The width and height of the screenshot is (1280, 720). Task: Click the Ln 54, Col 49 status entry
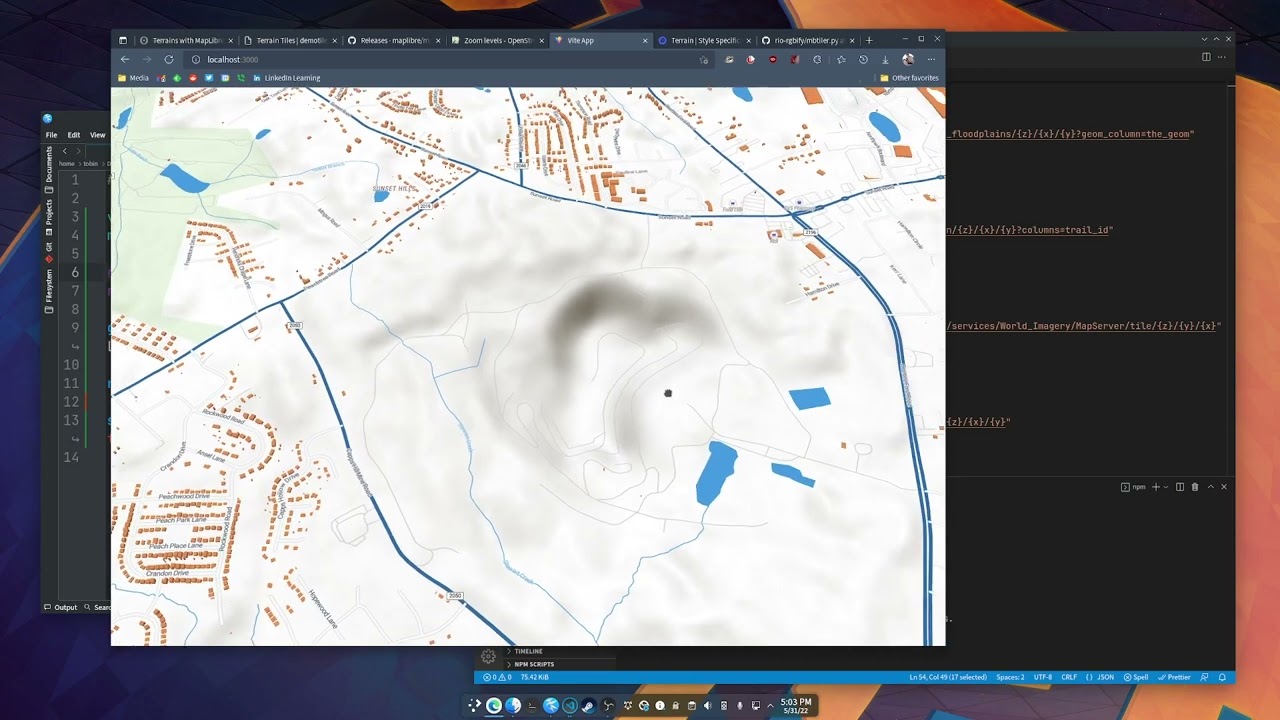(x=948, y=677)
